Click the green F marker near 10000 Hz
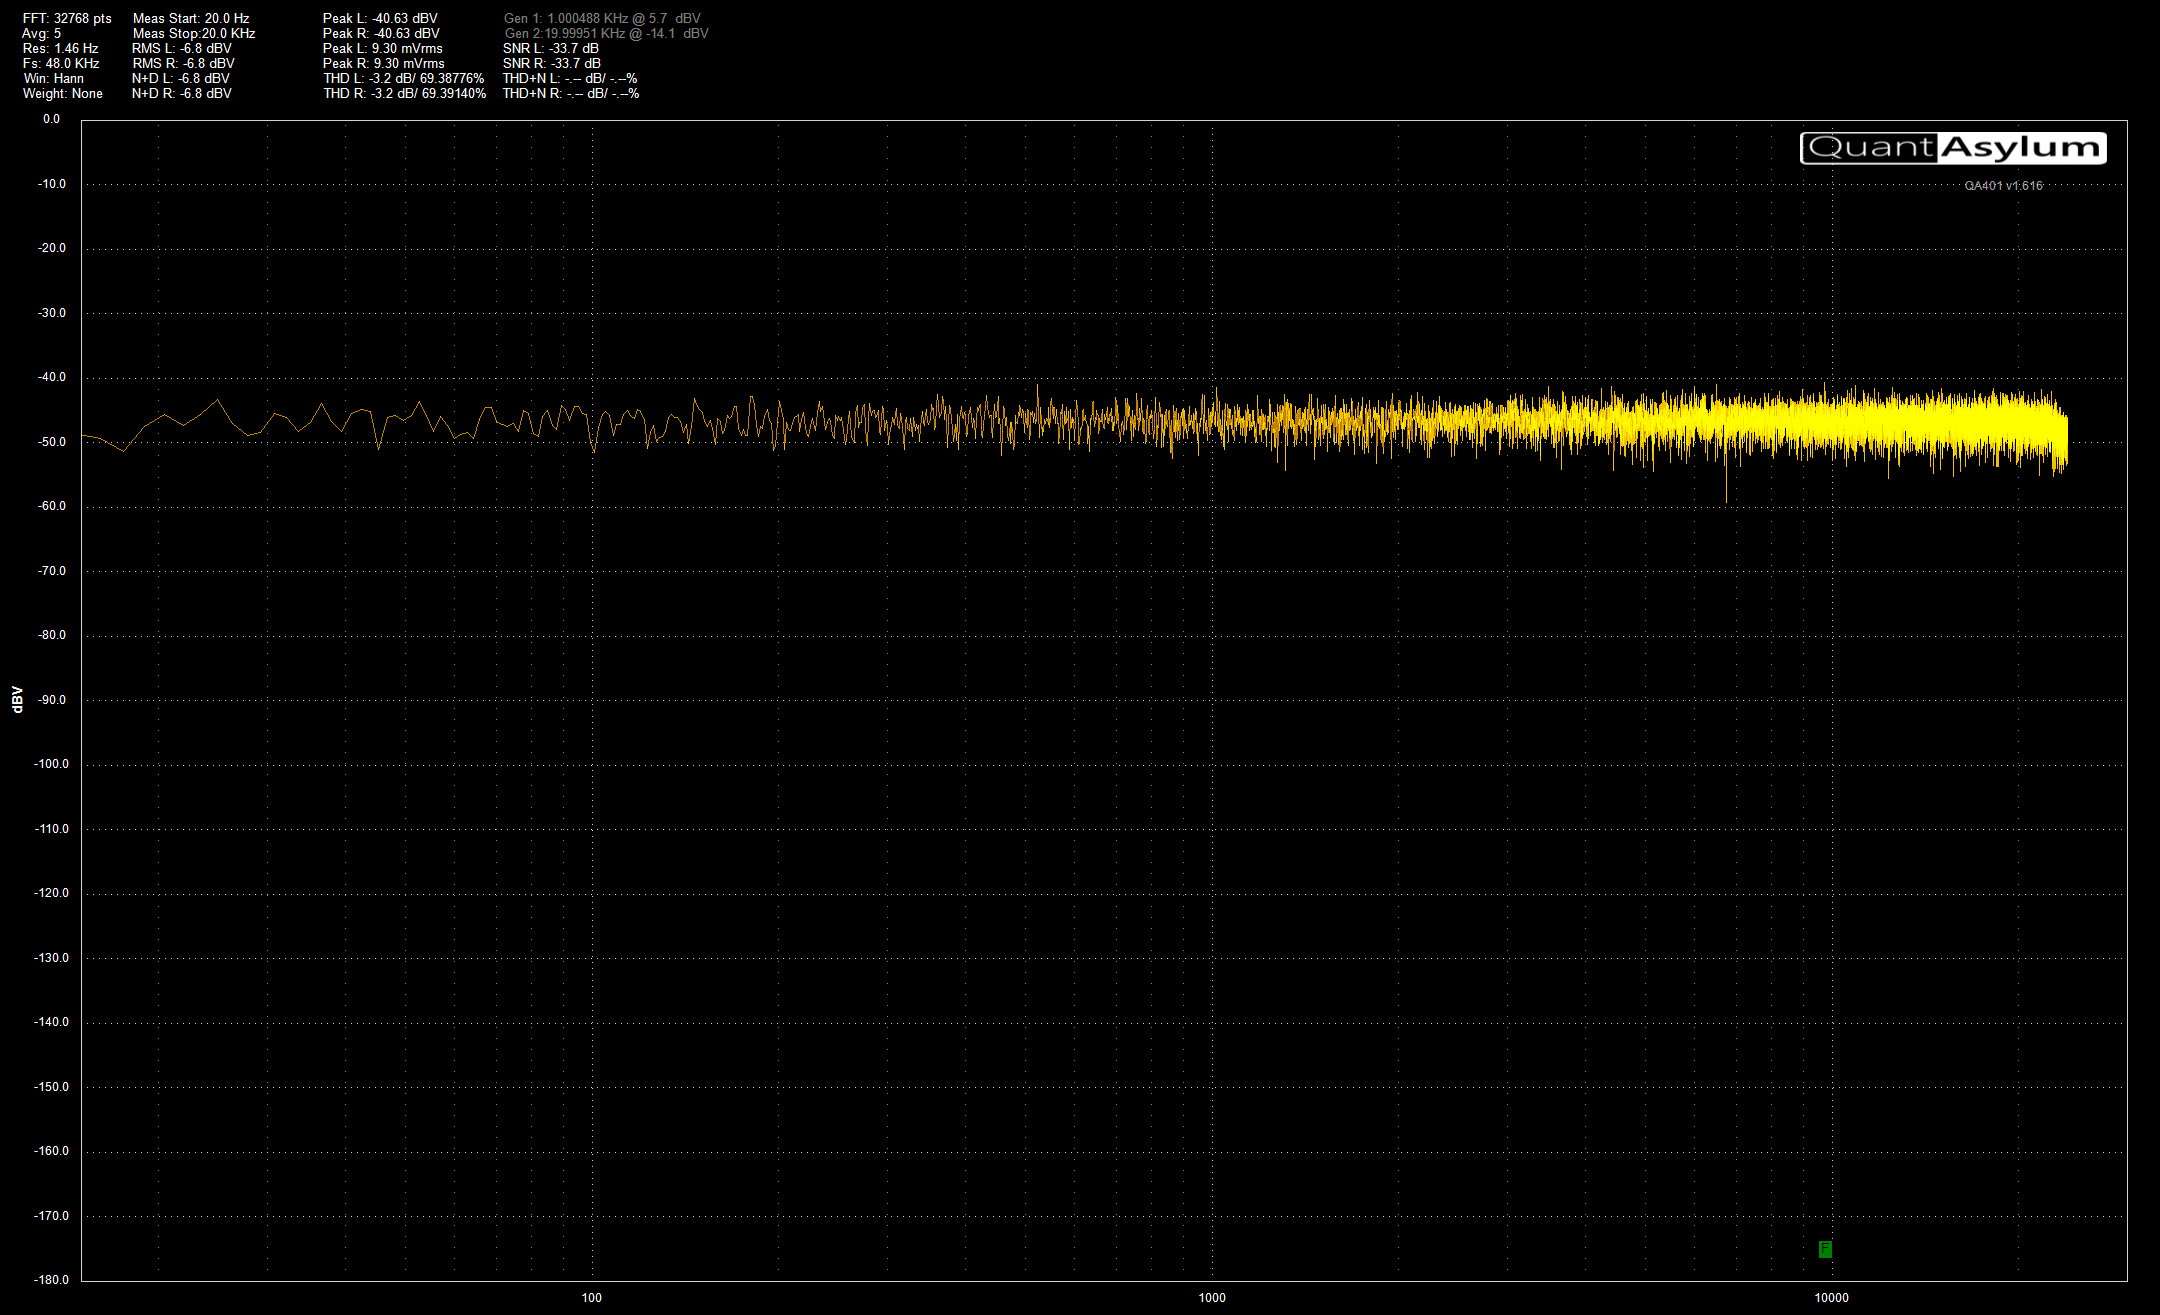 pyautogui.click(x=1825, y=1249)
